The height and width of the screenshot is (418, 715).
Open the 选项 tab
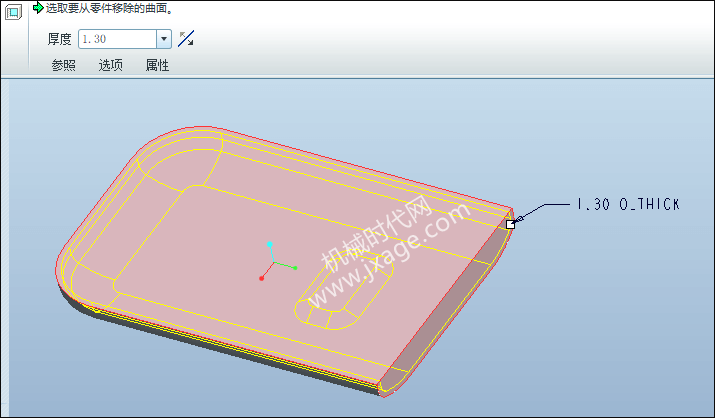[x=110, y=65]
